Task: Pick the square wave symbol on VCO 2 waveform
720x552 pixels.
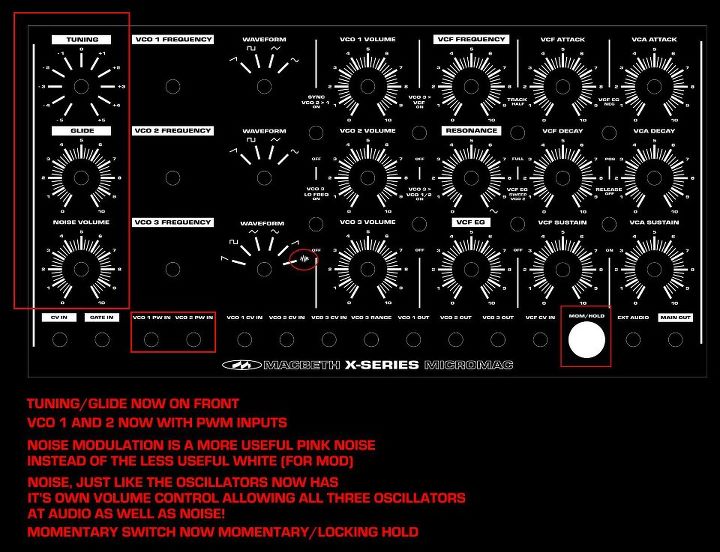Action: pos(251,140)
